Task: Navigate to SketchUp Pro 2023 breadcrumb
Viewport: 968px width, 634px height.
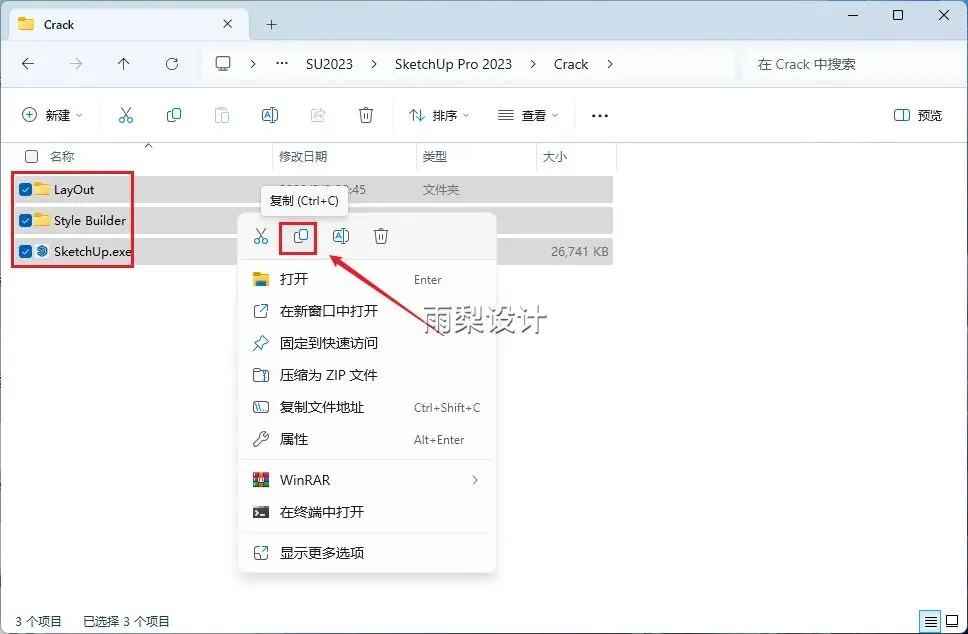Action: [x=453, y=64]
